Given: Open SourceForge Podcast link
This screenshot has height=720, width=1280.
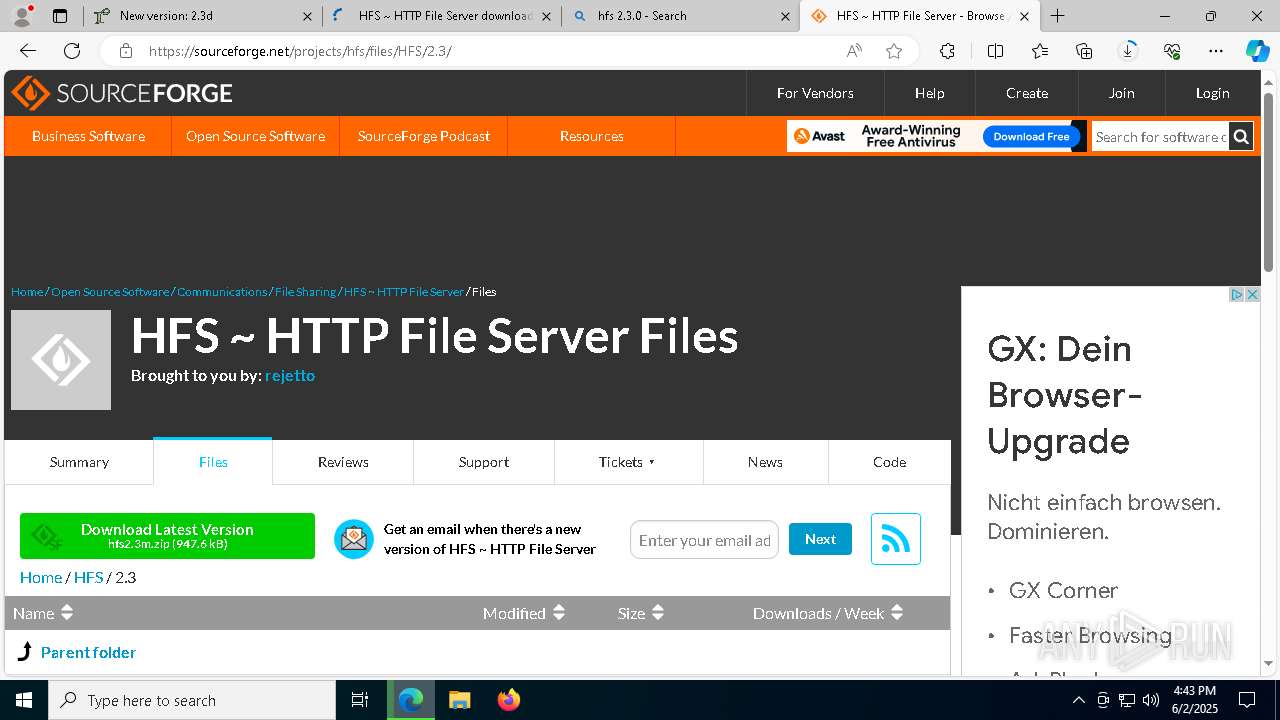Looking at the screenshot, I should point(424,136).
